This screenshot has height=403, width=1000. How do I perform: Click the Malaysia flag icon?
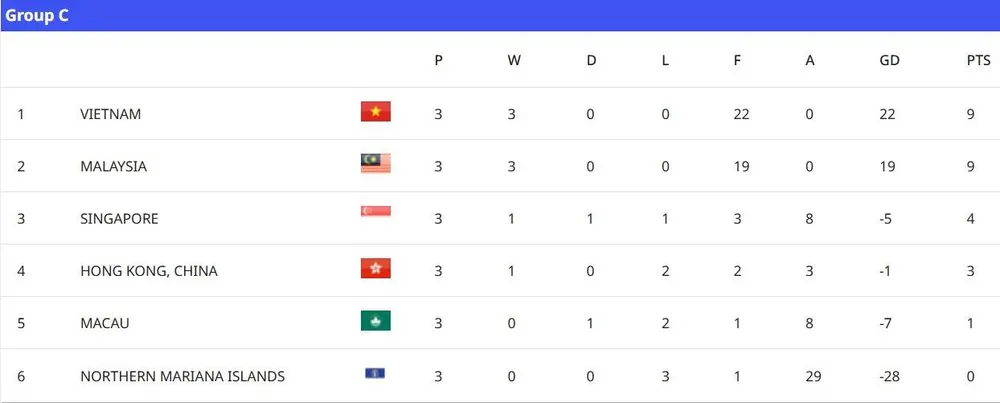pyautogui.click(x=376, y=164)
